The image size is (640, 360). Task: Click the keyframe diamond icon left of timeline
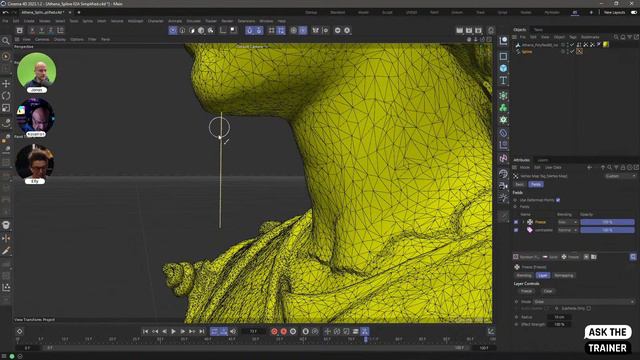(x=20, y=331)
